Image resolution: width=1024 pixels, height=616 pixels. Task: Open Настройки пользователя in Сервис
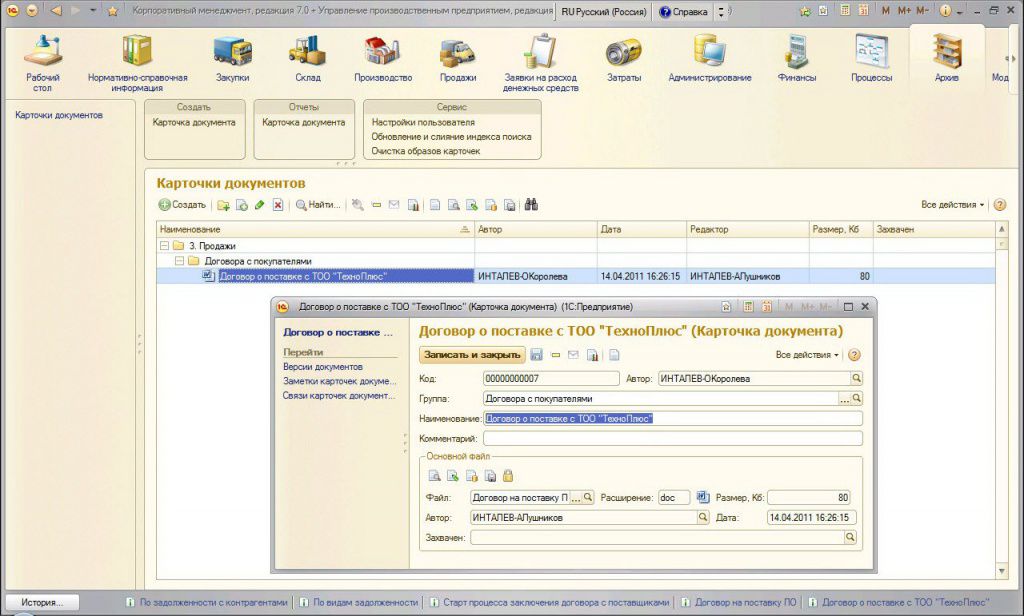click(423, 122)
